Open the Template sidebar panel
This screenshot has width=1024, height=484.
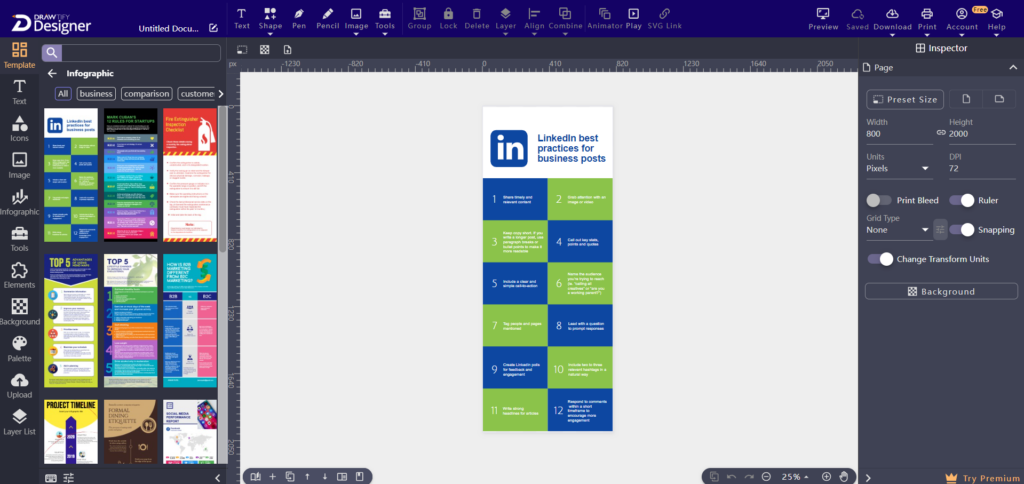point(20,56)
